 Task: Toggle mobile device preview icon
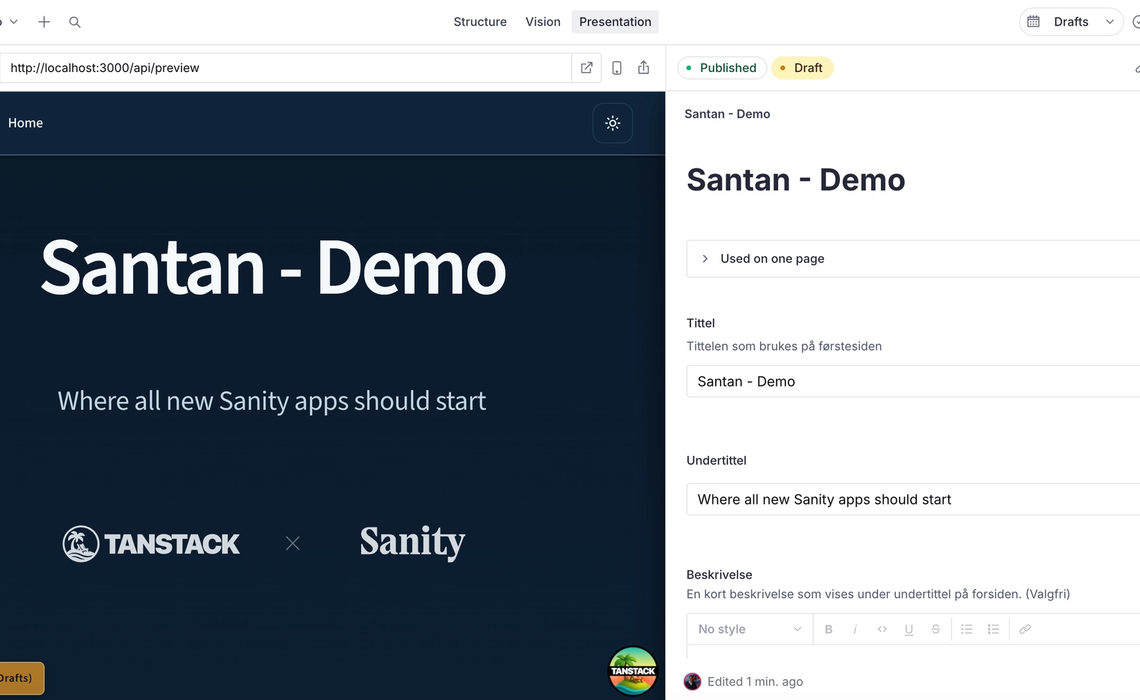coord(617,68)
